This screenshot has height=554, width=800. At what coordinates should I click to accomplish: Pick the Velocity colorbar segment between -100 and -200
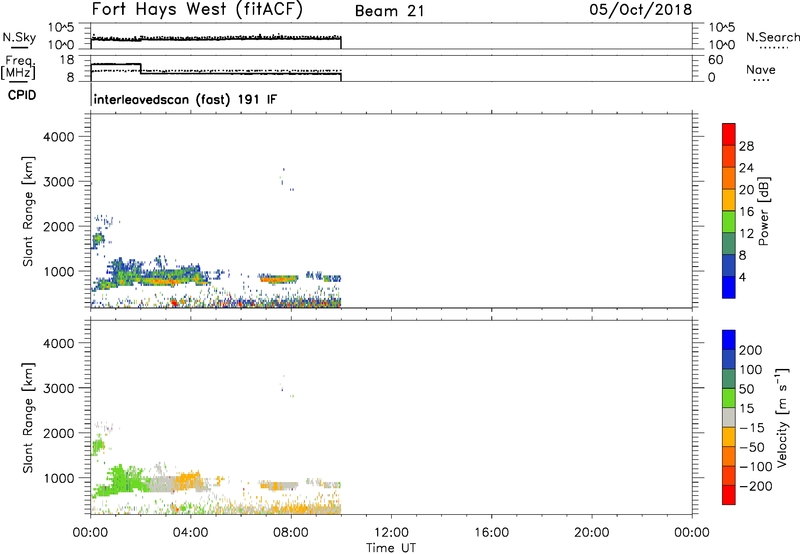(729, 476)
